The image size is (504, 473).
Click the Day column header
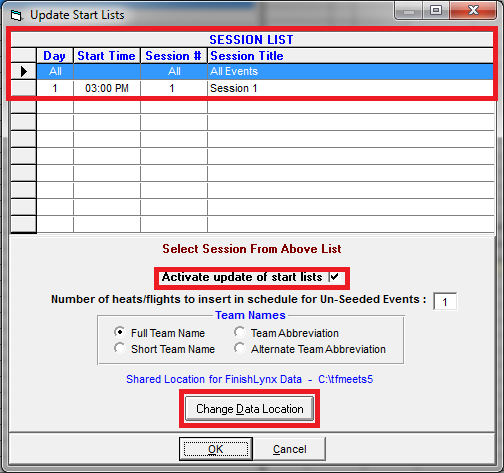click(x=55, y=56)
